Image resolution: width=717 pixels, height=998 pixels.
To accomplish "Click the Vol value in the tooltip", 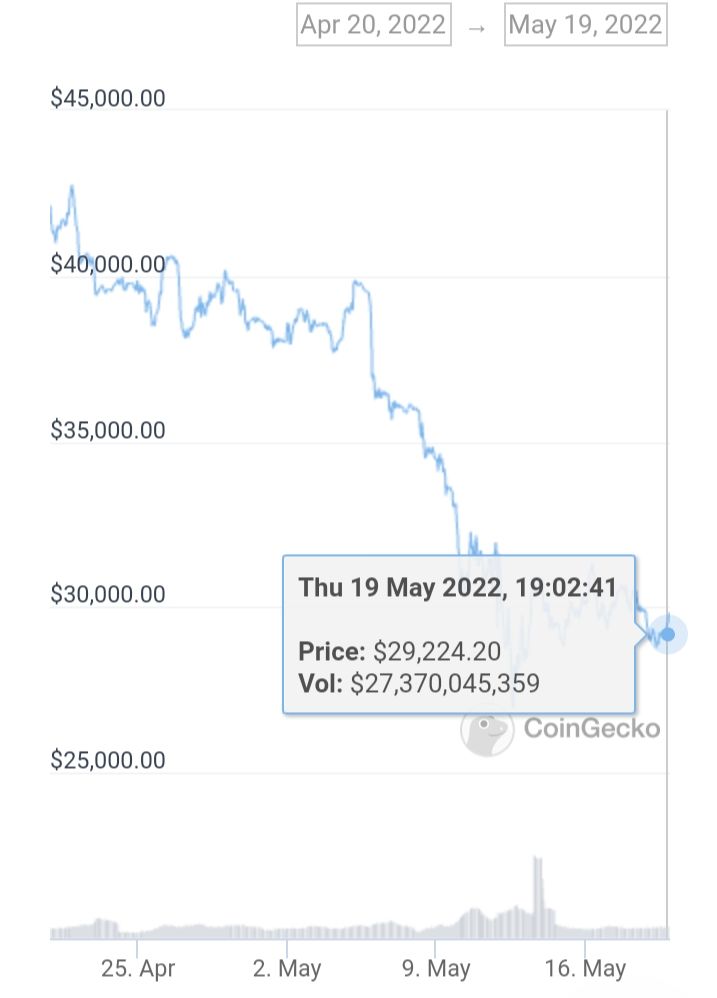I will (445, 684).
